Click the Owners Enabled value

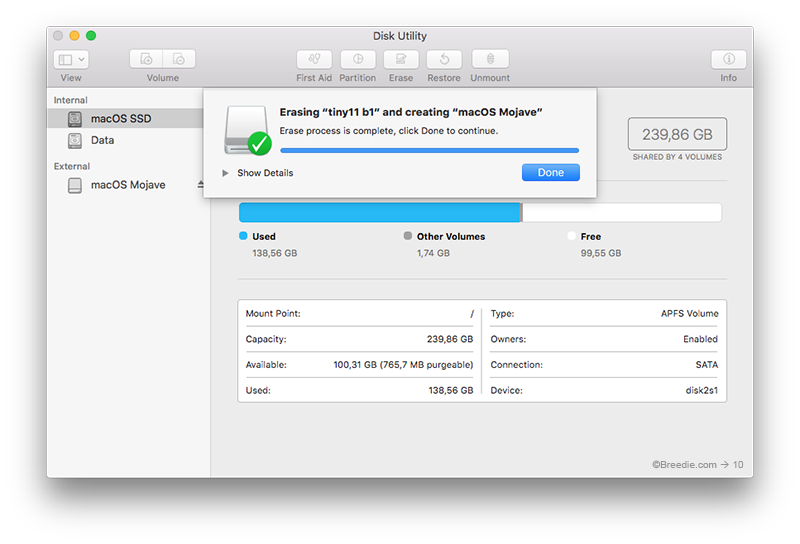pyautogui.click(x=701, y=339)
